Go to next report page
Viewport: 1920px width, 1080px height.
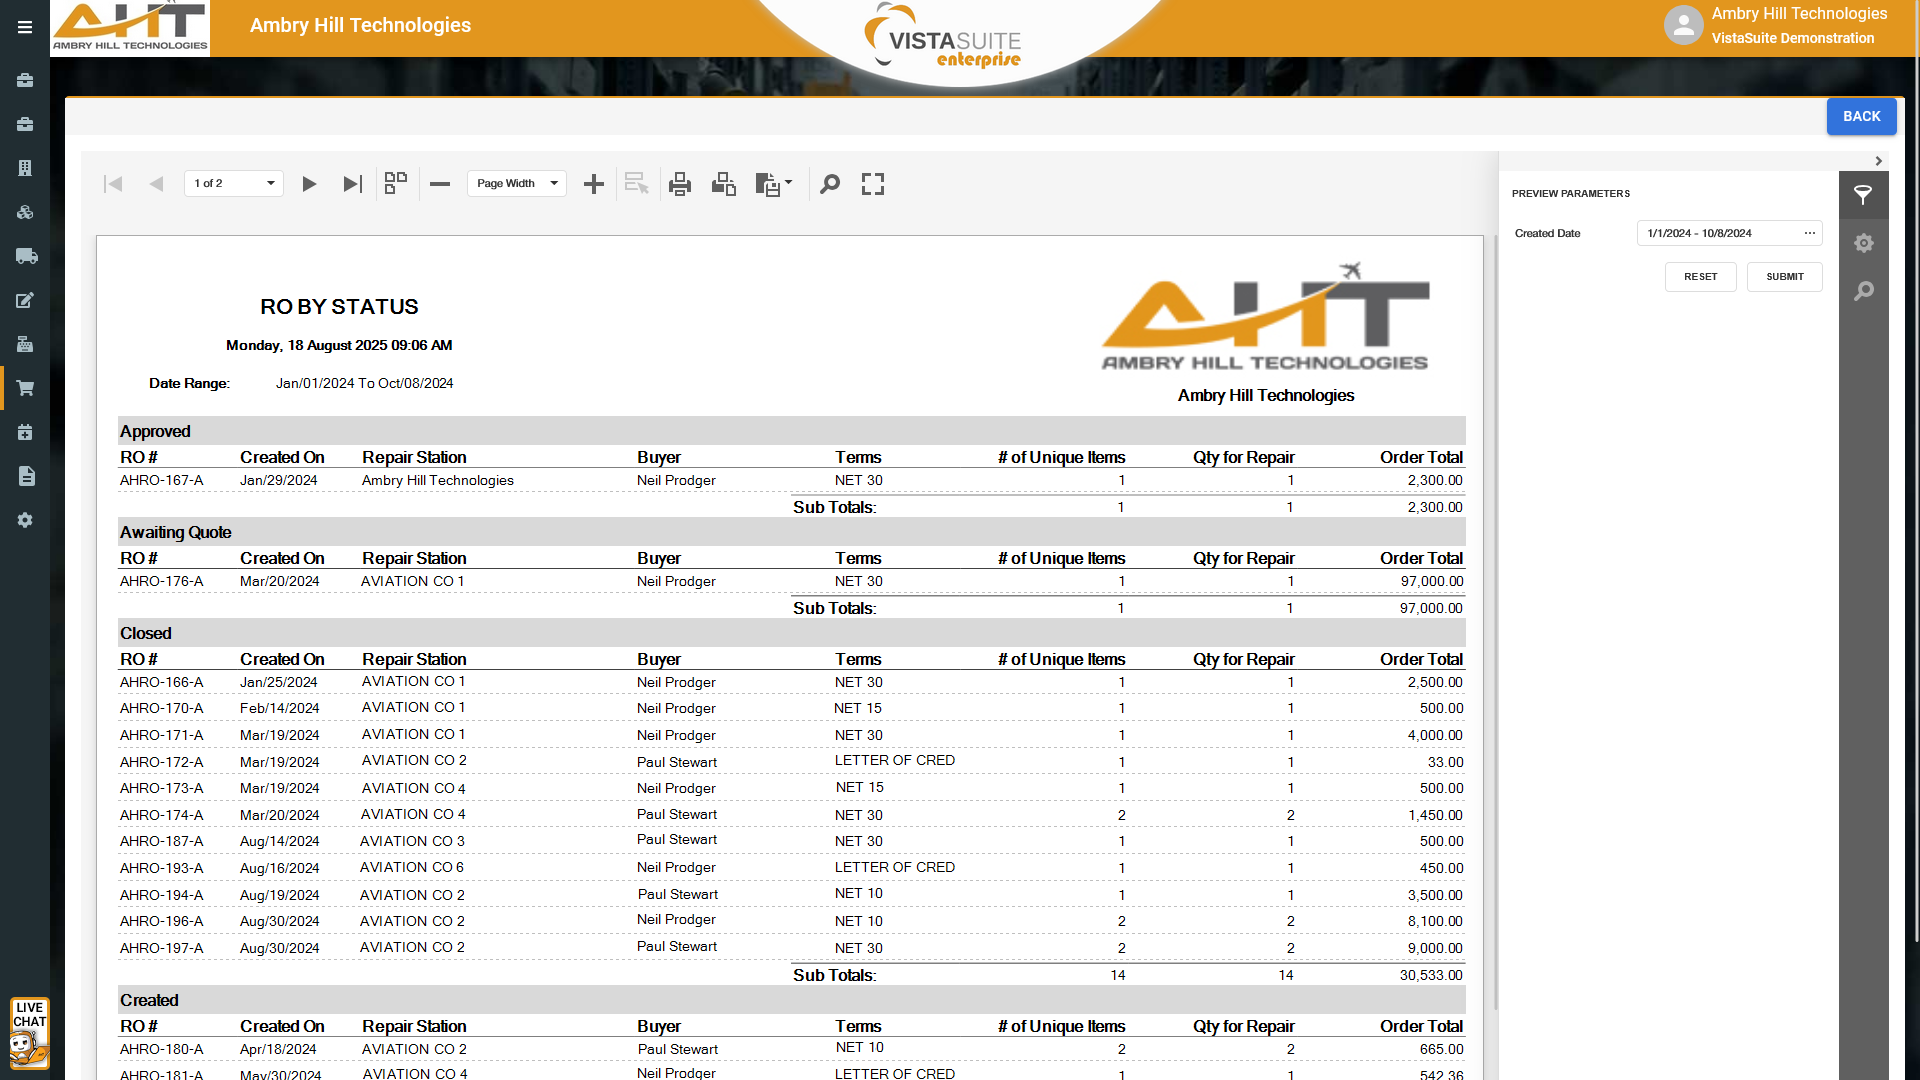[309, 184]
